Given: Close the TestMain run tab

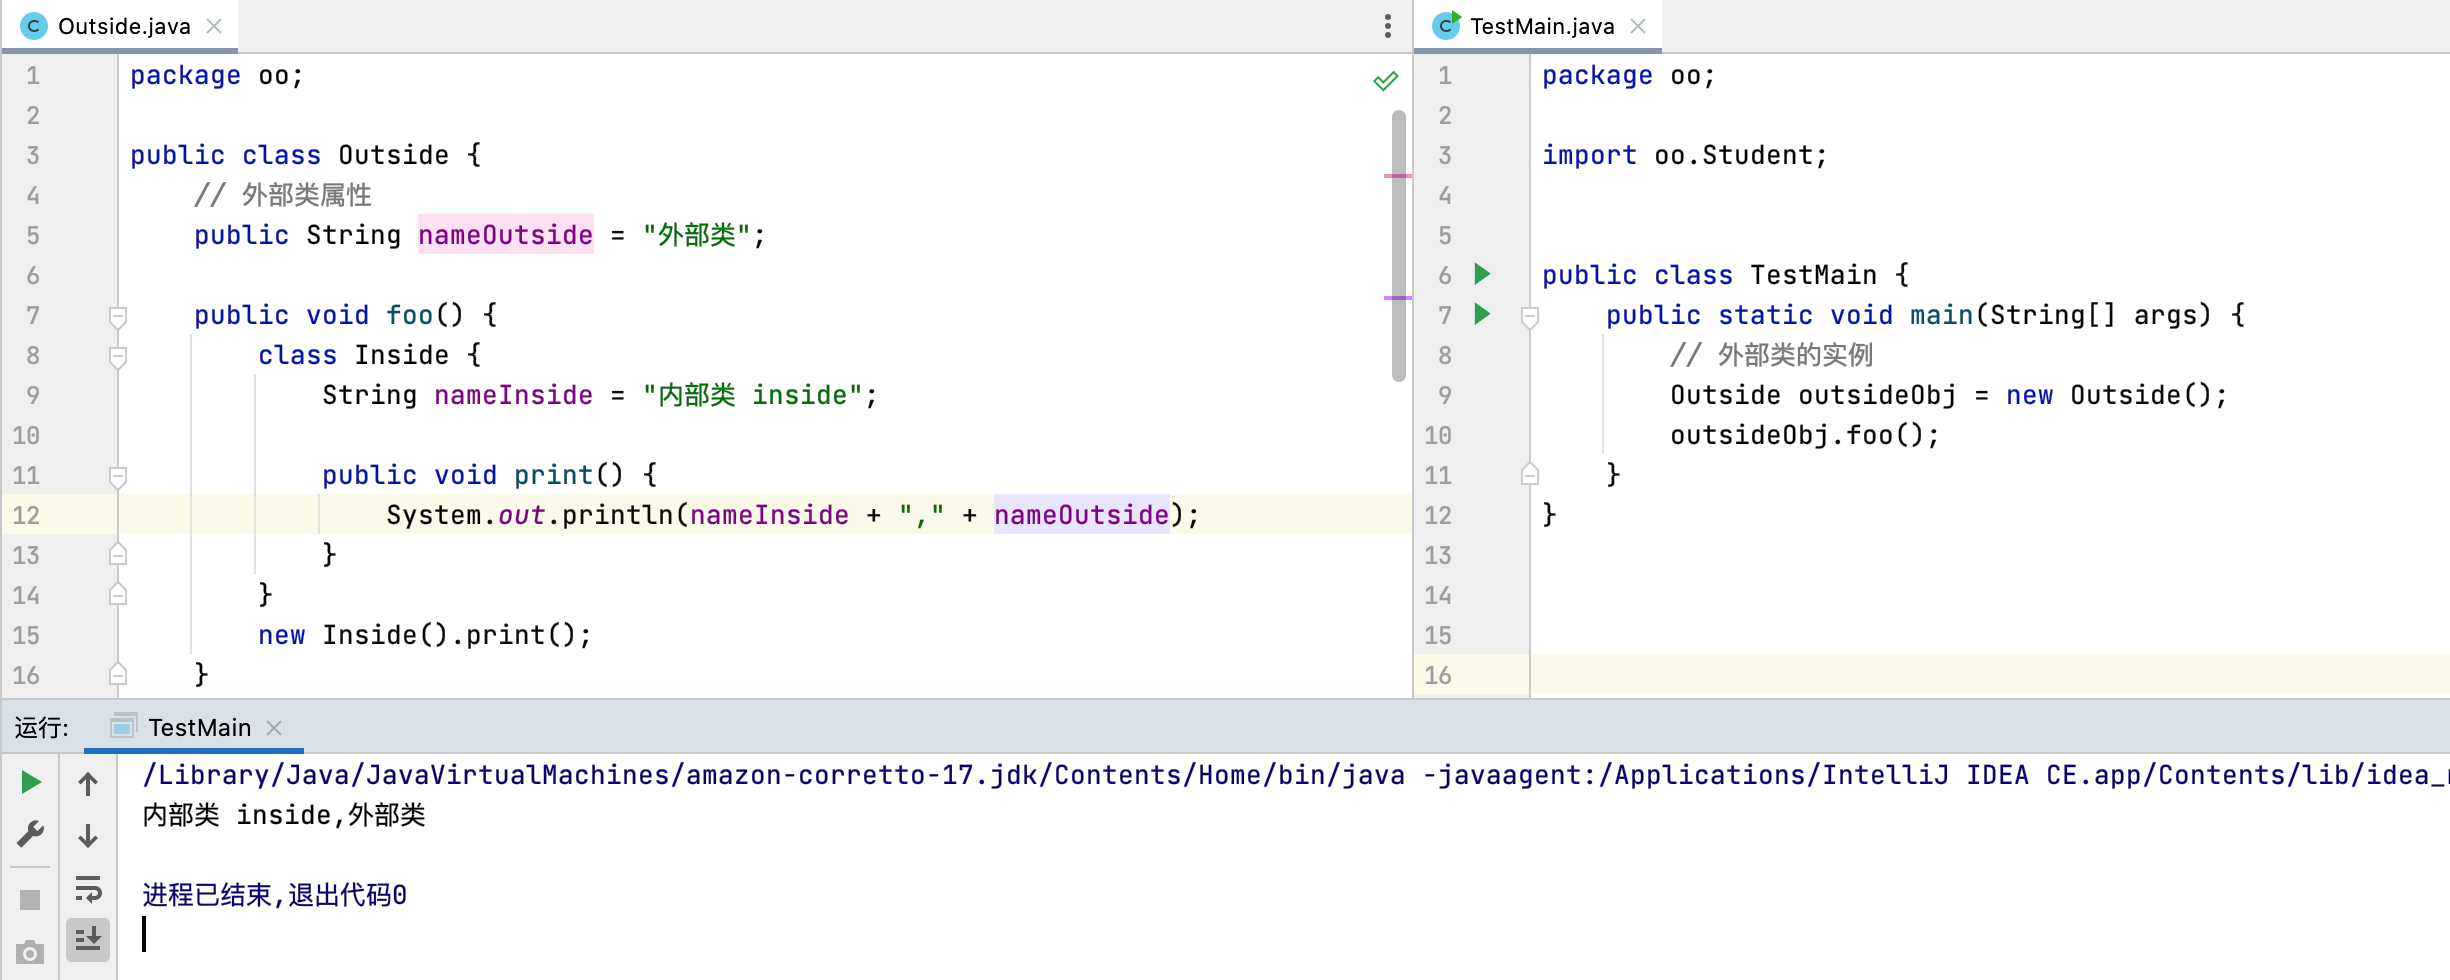Looking at the screenshot, I should 274,728.
